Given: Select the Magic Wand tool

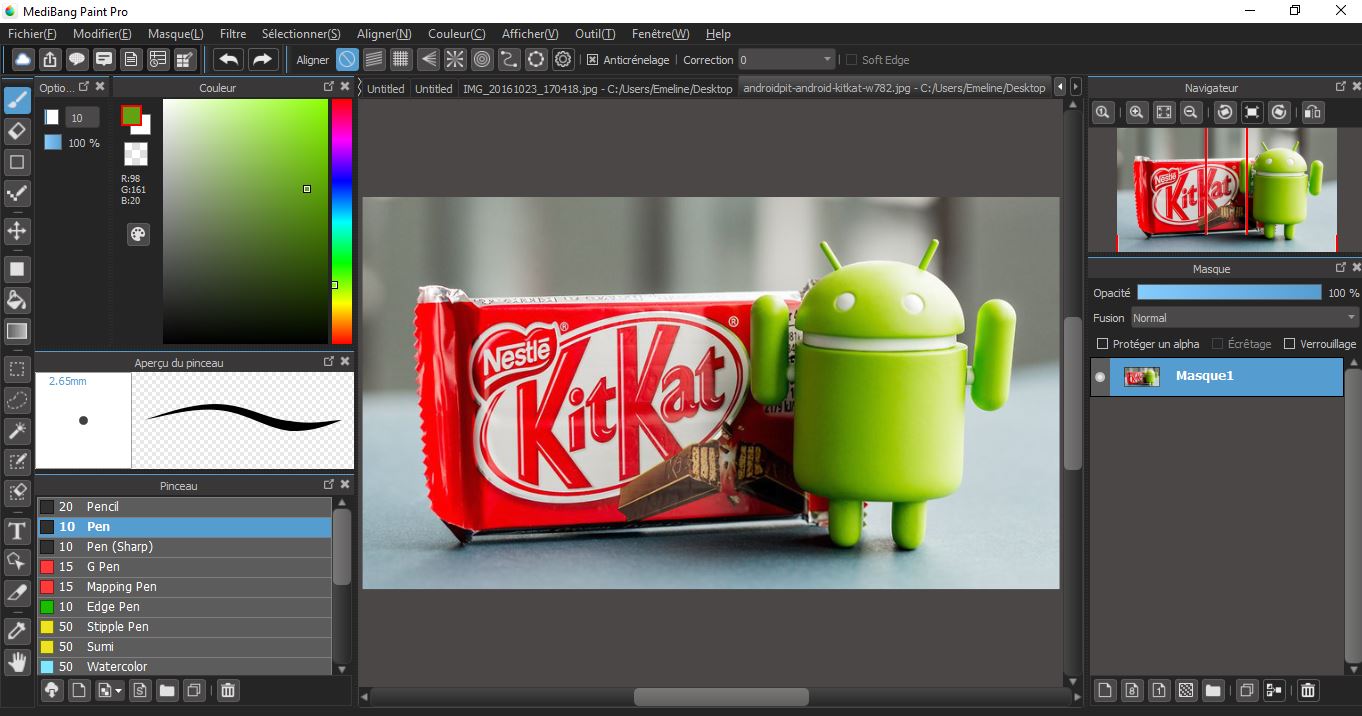Looking at the screenshot, I should (x=17, y=431).
